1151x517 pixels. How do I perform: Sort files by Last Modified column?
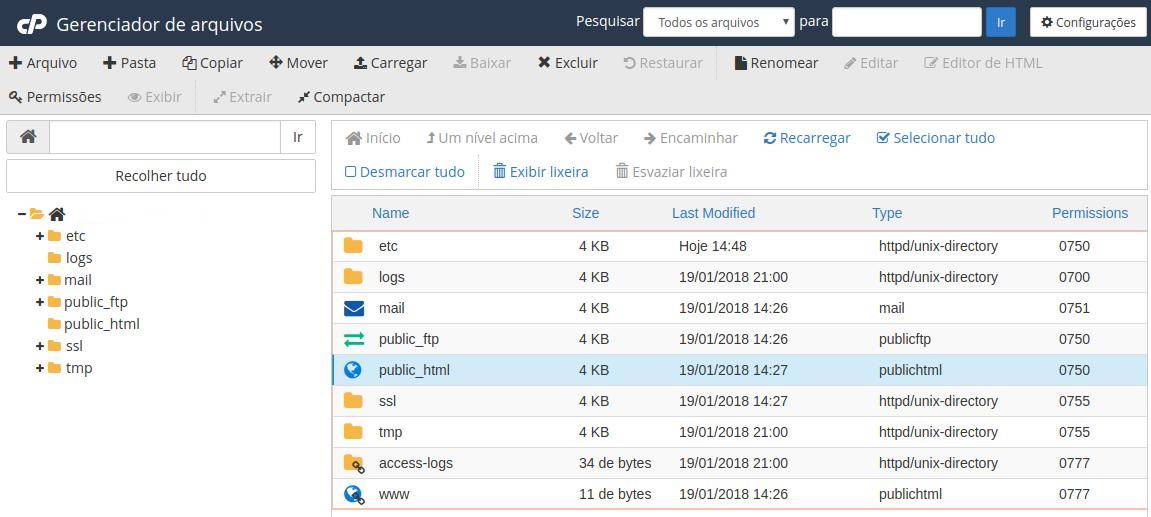(x=713, y=213)
